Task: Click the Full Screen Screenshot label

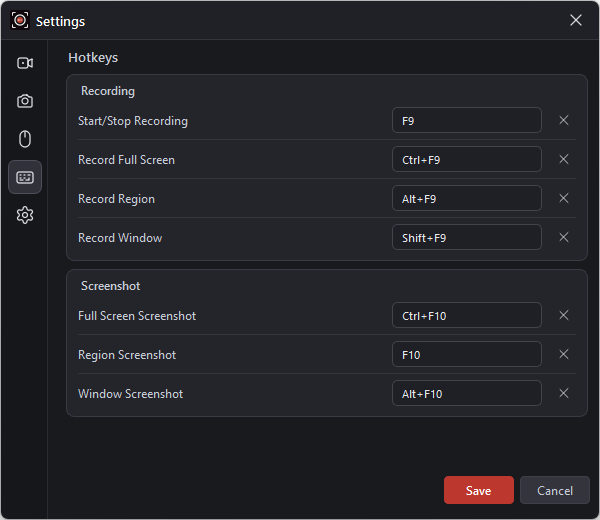Action: coord(137,316)
